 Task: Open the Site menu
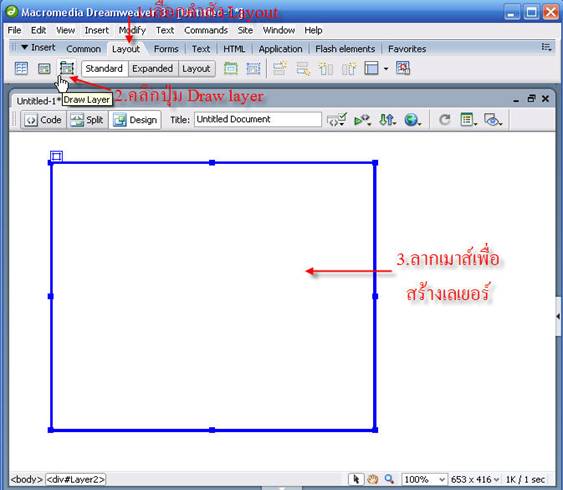point(245,30)
